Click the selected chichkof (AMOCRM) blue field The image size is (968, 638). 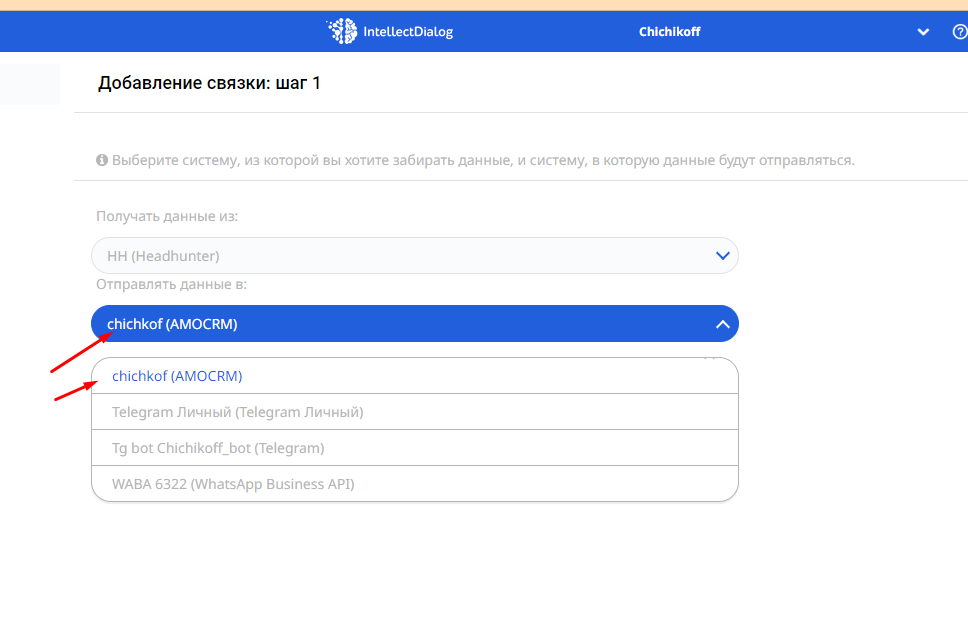pos(400,324)
